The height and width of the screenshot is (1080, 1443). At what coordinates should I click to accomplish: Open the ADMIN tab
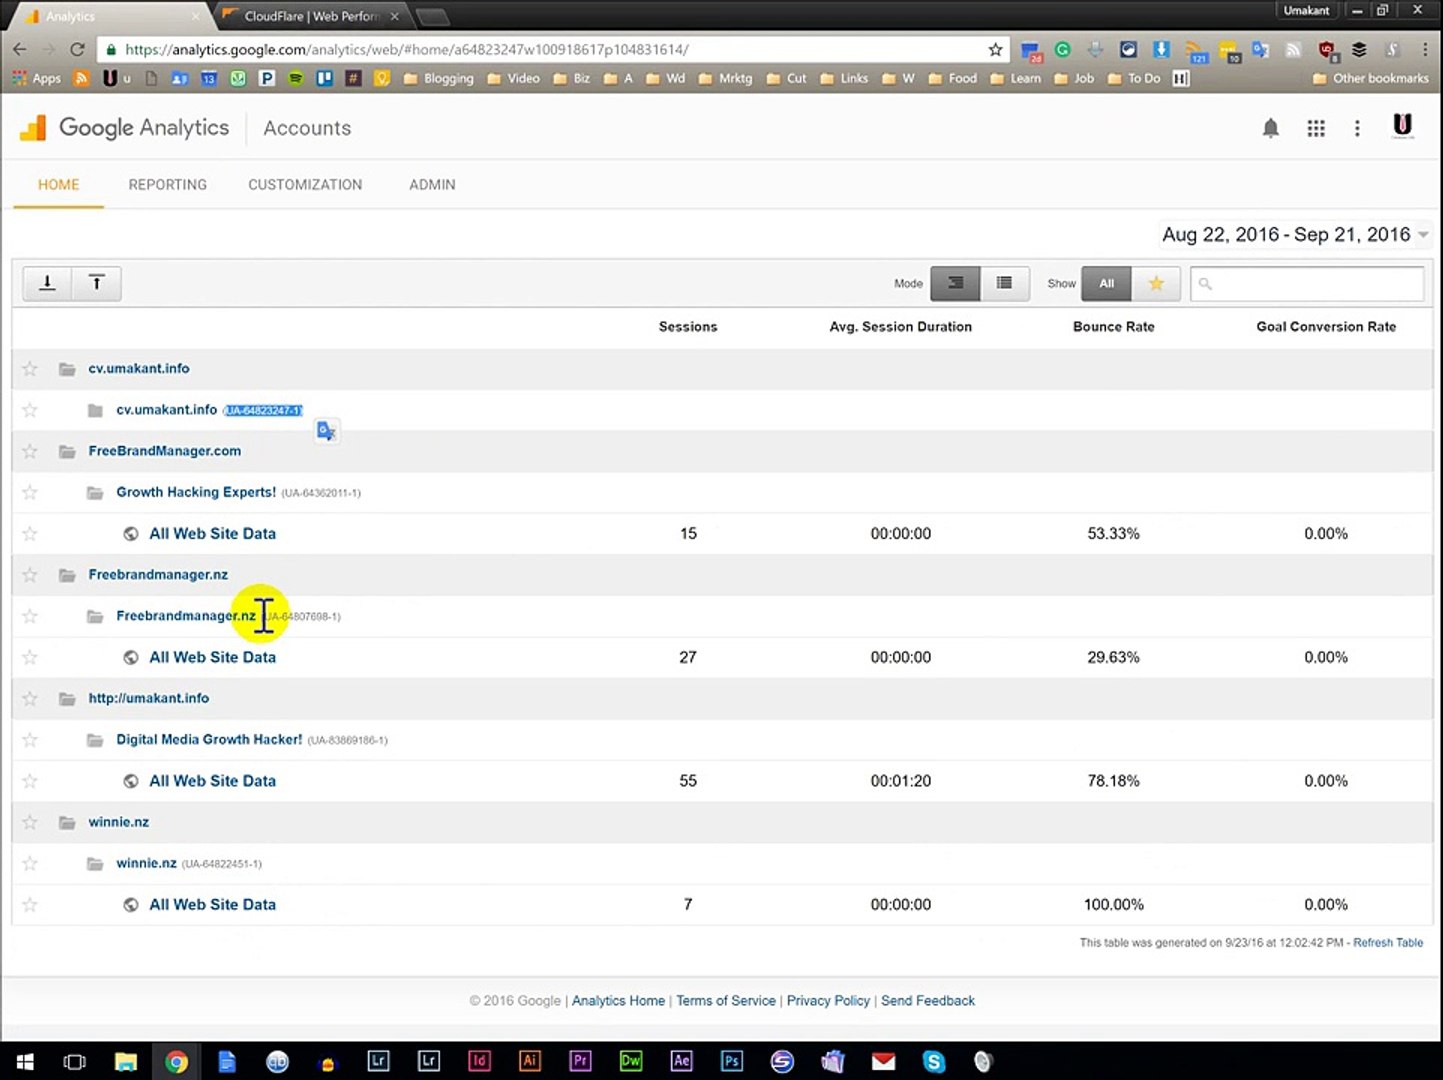pyautogui.click(x=432, y=185)
